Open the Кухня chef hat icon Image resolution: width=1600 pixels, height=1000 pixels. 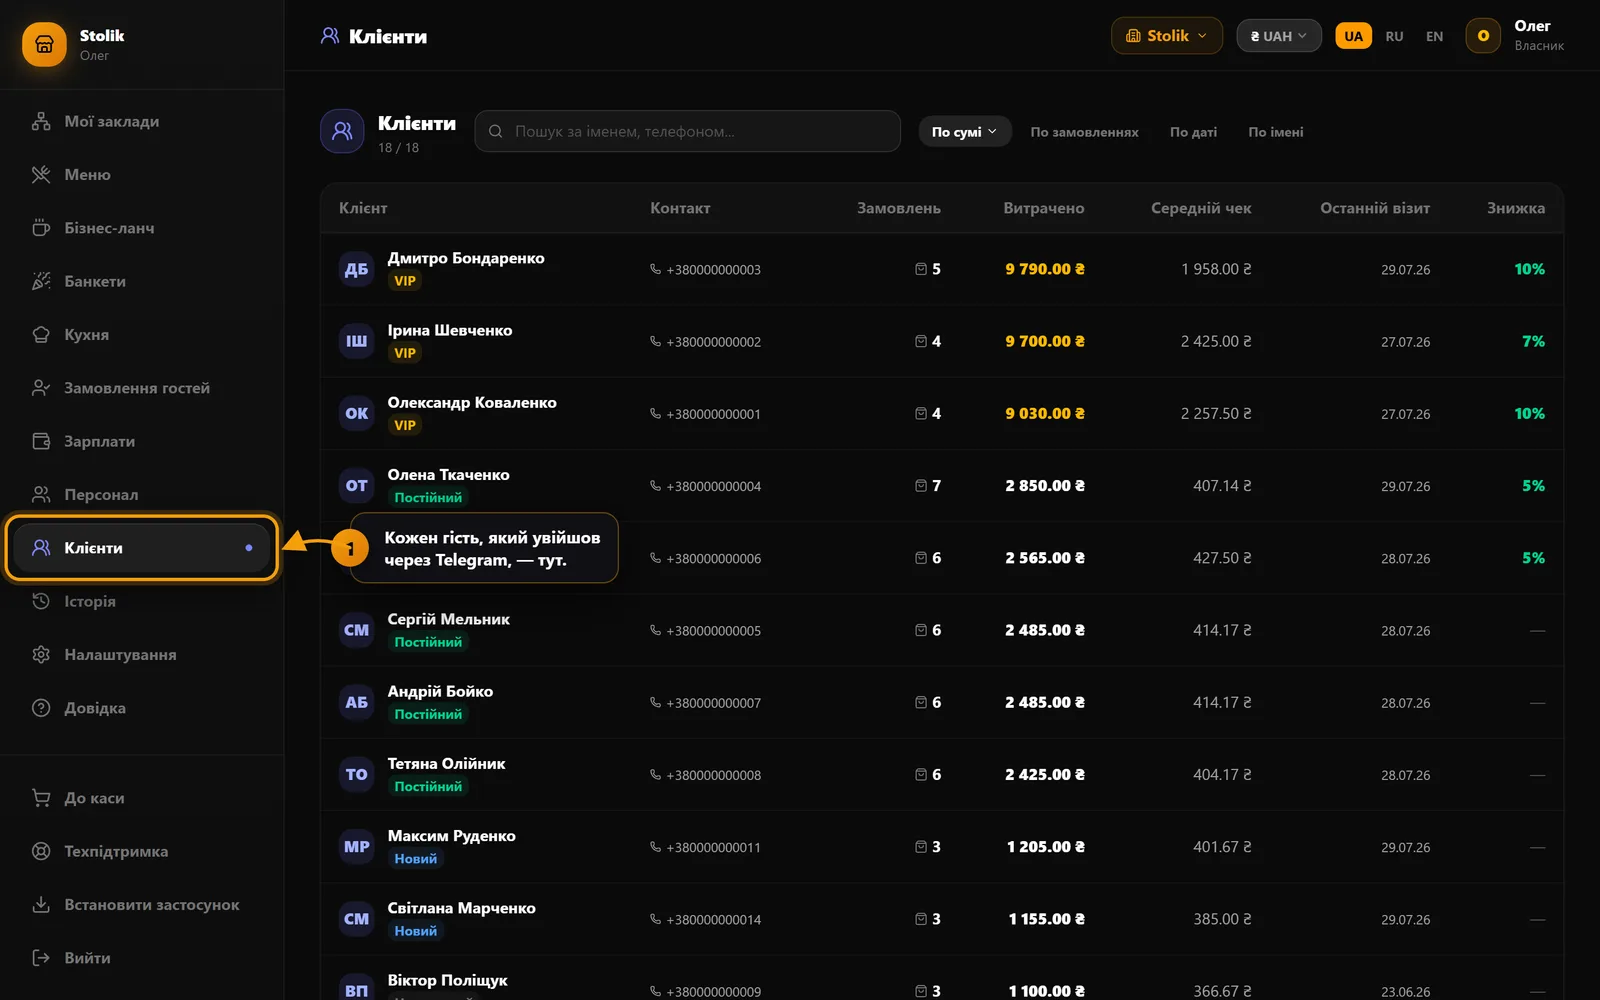tap(41, 335)
